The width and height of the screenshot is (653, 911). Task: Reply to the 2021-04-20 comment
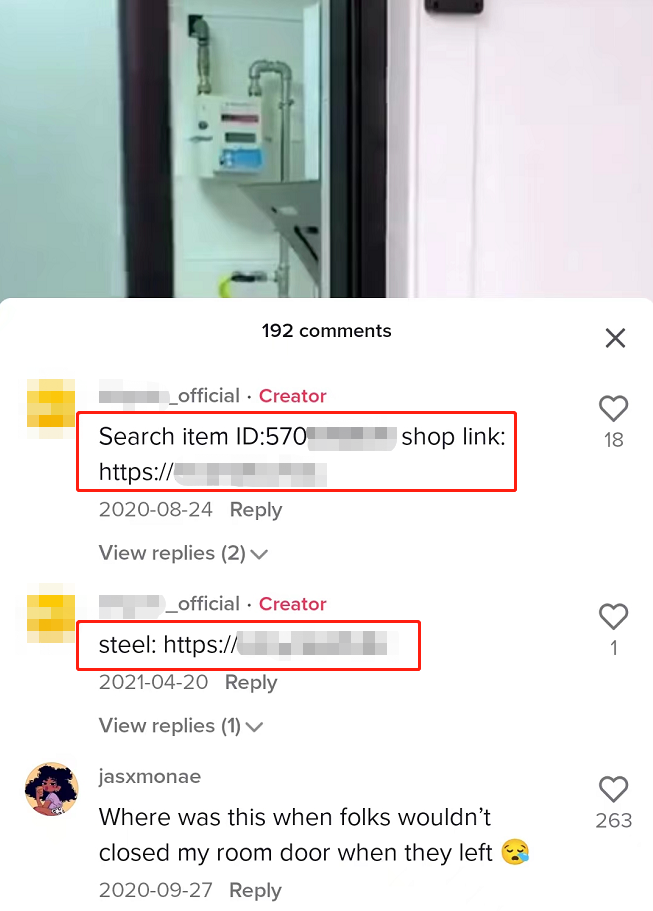tap(251, 682)
